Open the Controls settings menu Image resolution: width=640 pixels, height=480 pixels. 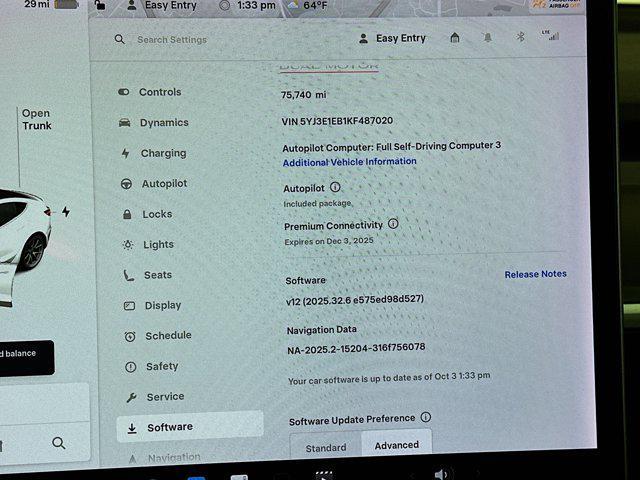(x=159, y=92)
